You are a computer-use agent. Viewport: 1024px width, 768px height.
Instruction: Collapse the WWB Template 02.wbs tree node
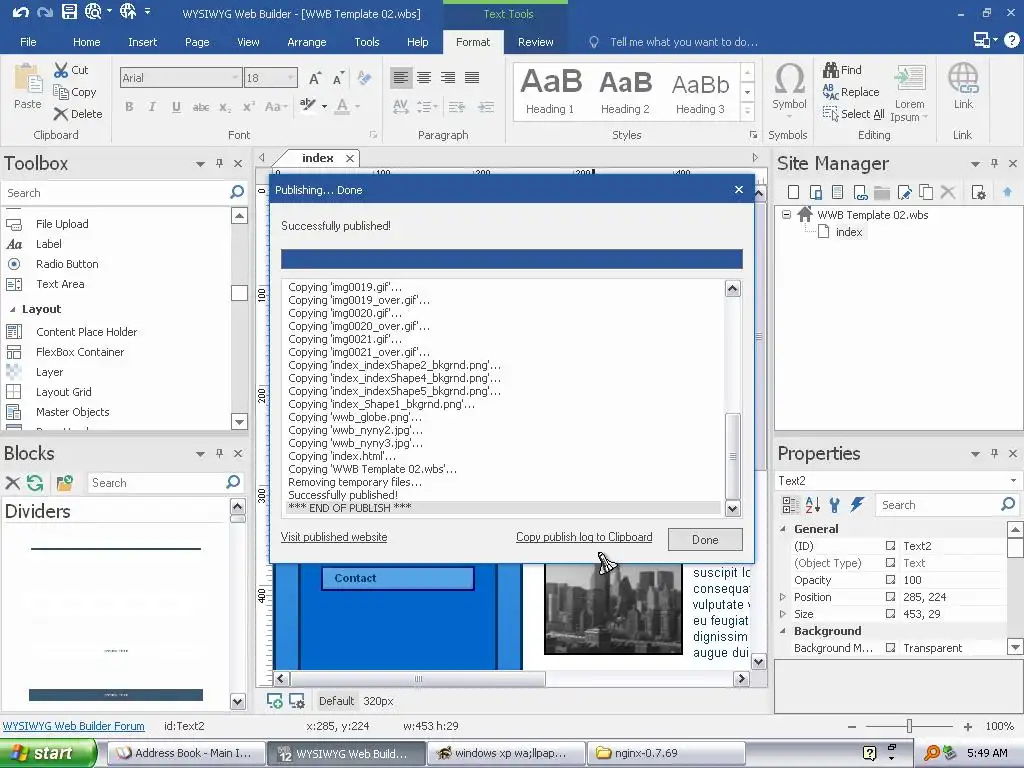(x=786, y=214)
